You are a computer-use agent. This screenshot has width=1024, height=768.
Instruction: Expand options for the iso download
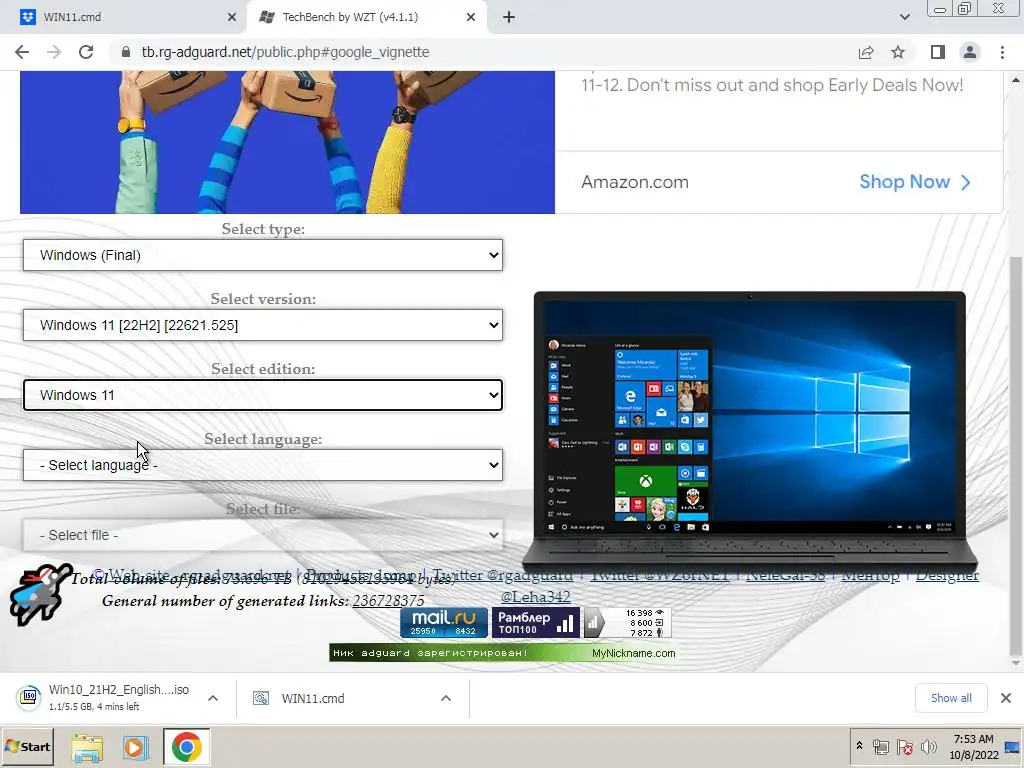click(213, 698)
